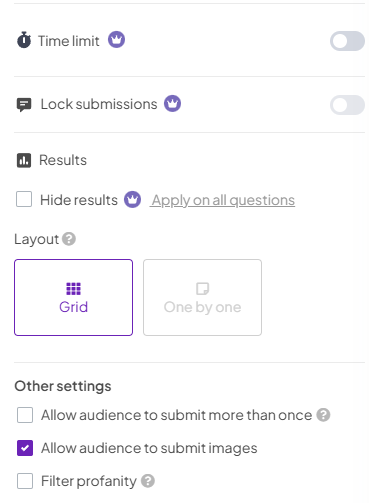Screen dimensions: 369x503
Task: Click the premium crown badge next to Time limit
Action: (116, 40)
